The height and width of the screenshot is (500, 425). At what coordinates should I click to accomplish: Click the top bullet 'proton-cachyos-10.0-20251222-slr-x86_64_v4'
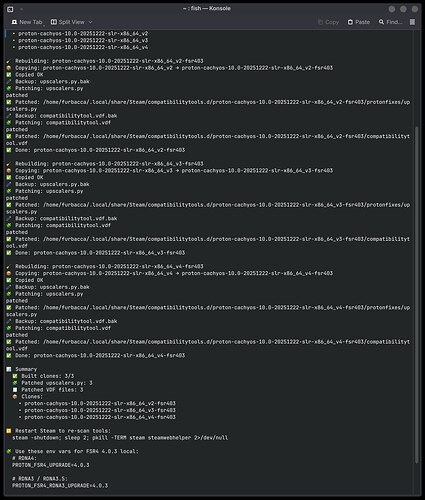pos(80,47)
